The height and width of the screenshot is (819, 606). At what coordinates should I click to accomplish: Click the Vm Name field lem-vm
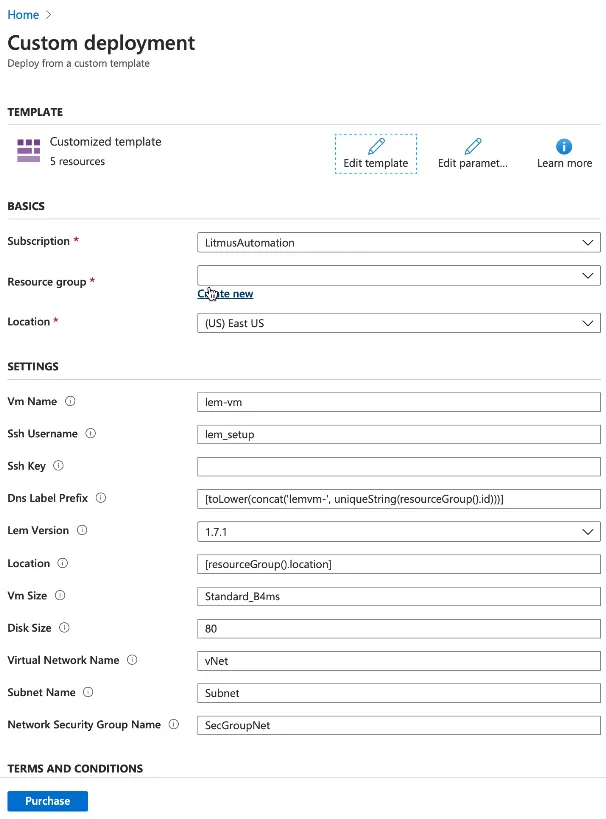399,402
